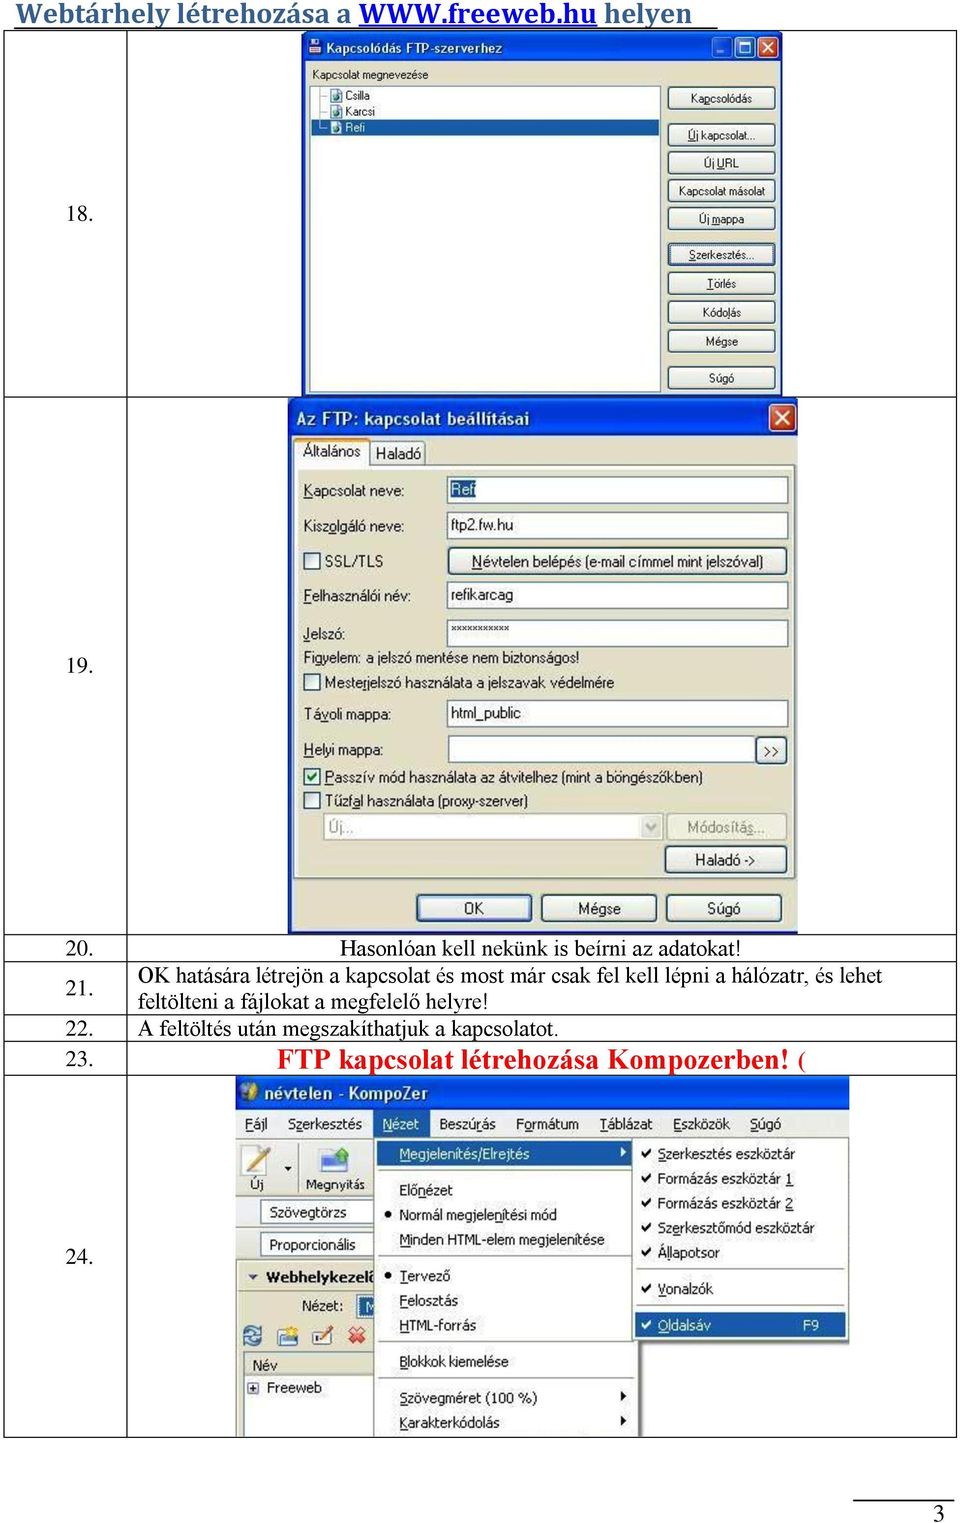
Task: Click the Távoli mappa field
Action: pyautogui.click(x=617, y=713)
